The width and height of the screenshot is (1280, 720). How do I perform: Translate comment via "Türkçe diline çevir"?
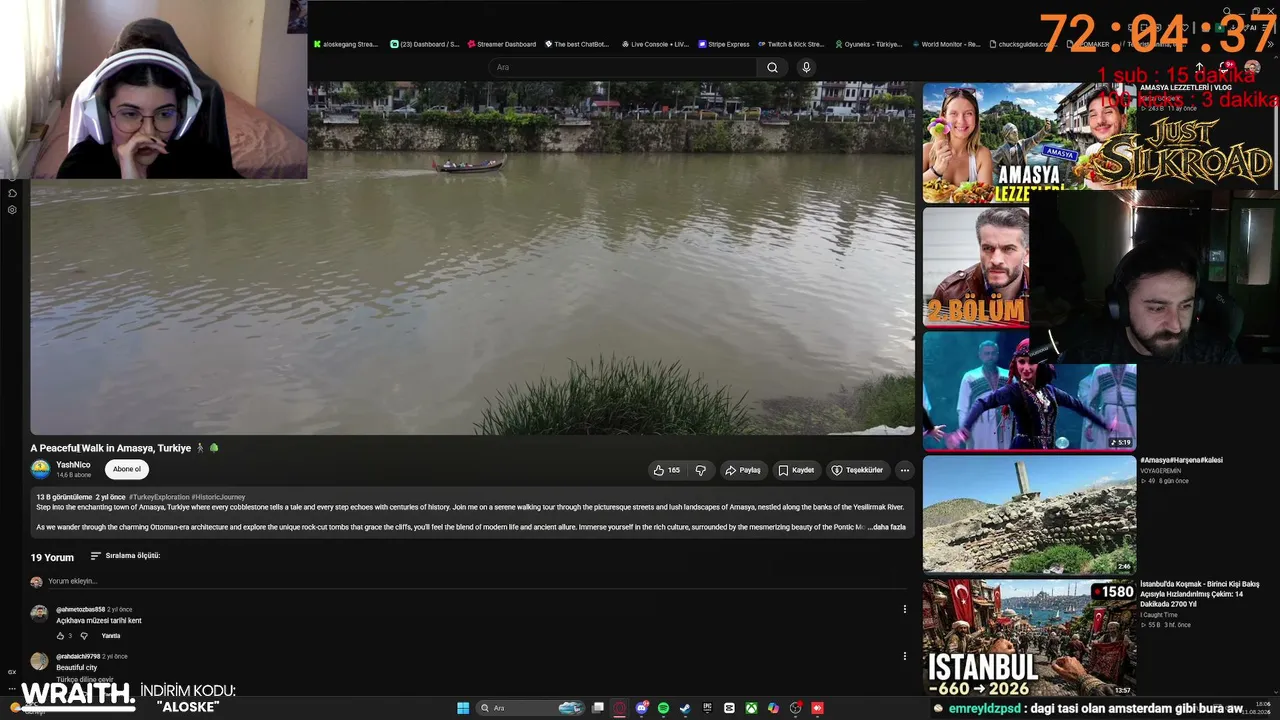[x=85, y=679]
